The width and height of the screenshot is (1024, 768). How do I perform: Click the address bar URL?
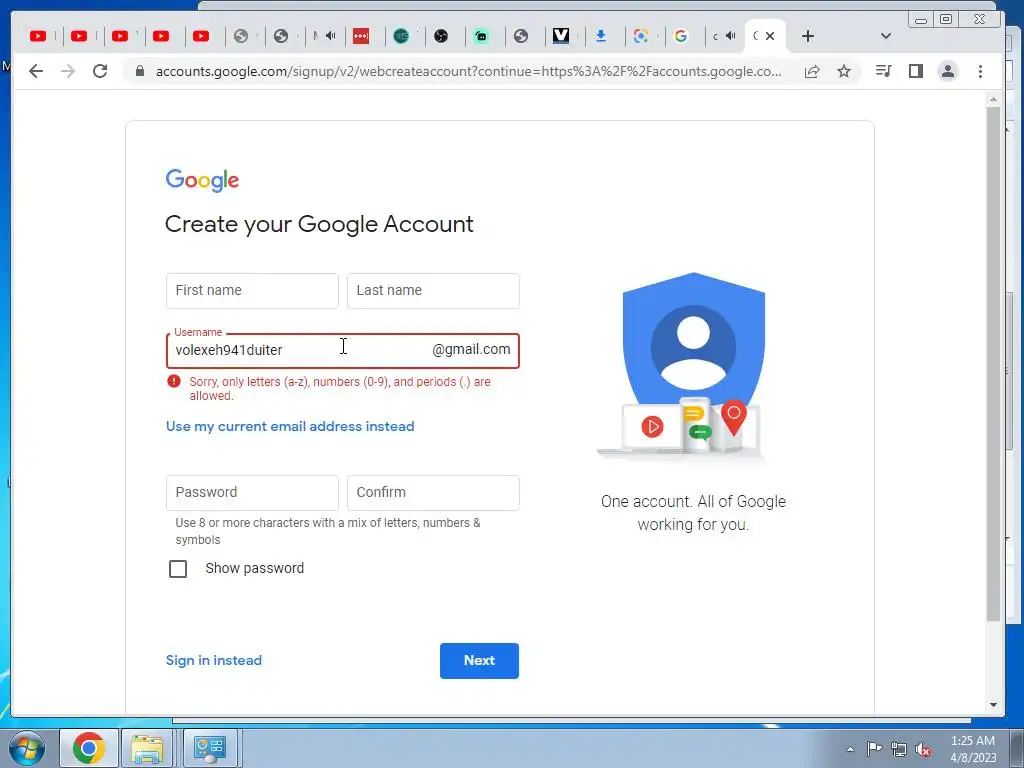(x=468, y=71)
